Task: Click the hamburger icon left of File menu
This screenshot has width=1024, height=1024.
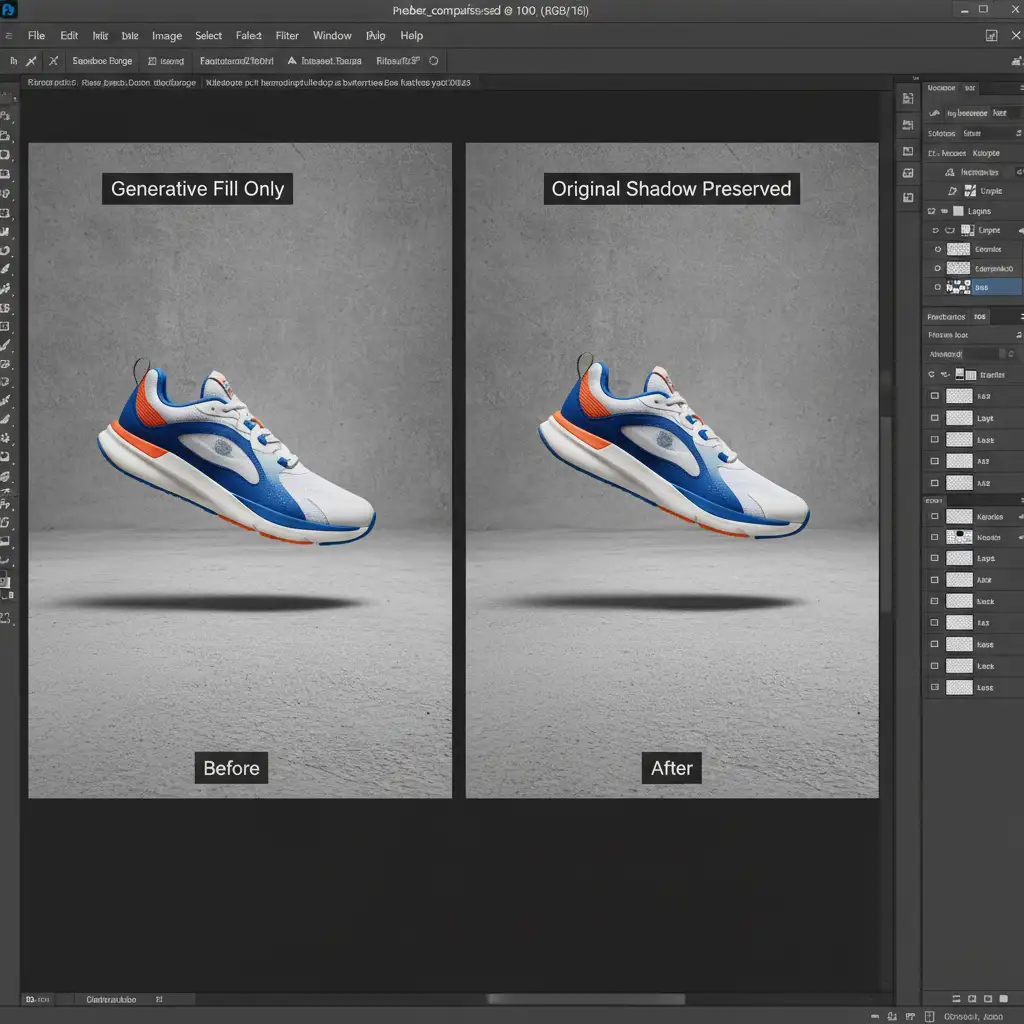Action: (9, 36)
